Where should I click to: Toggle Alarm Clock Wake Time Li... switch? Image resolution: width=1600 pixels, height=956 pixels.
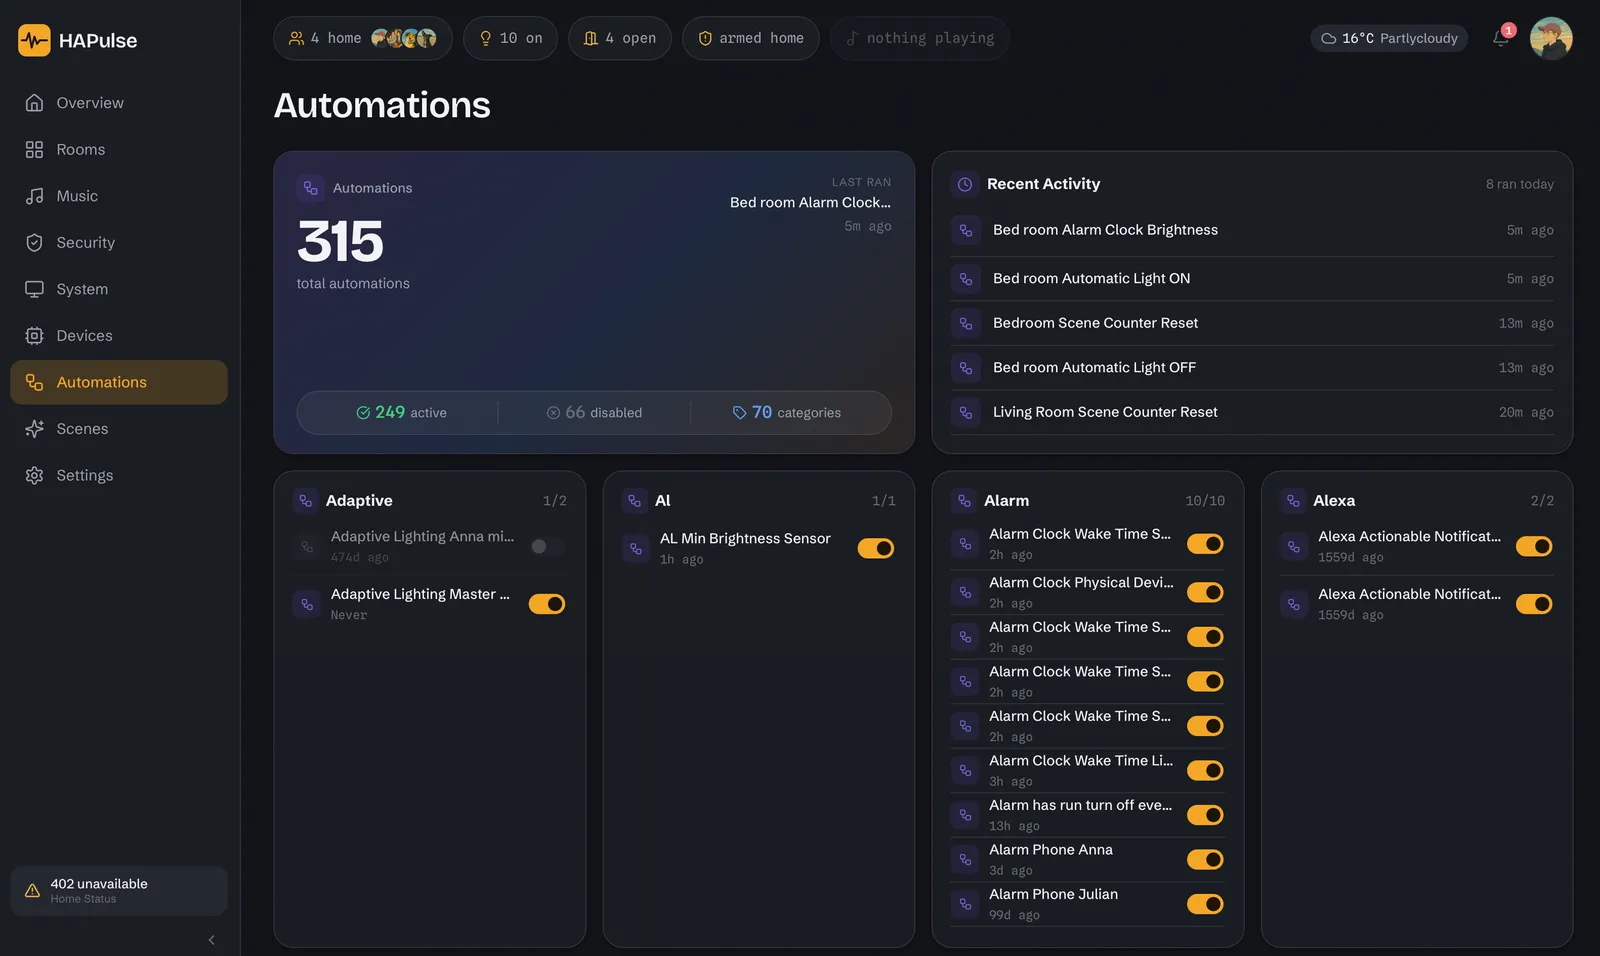pos(1205,770)
